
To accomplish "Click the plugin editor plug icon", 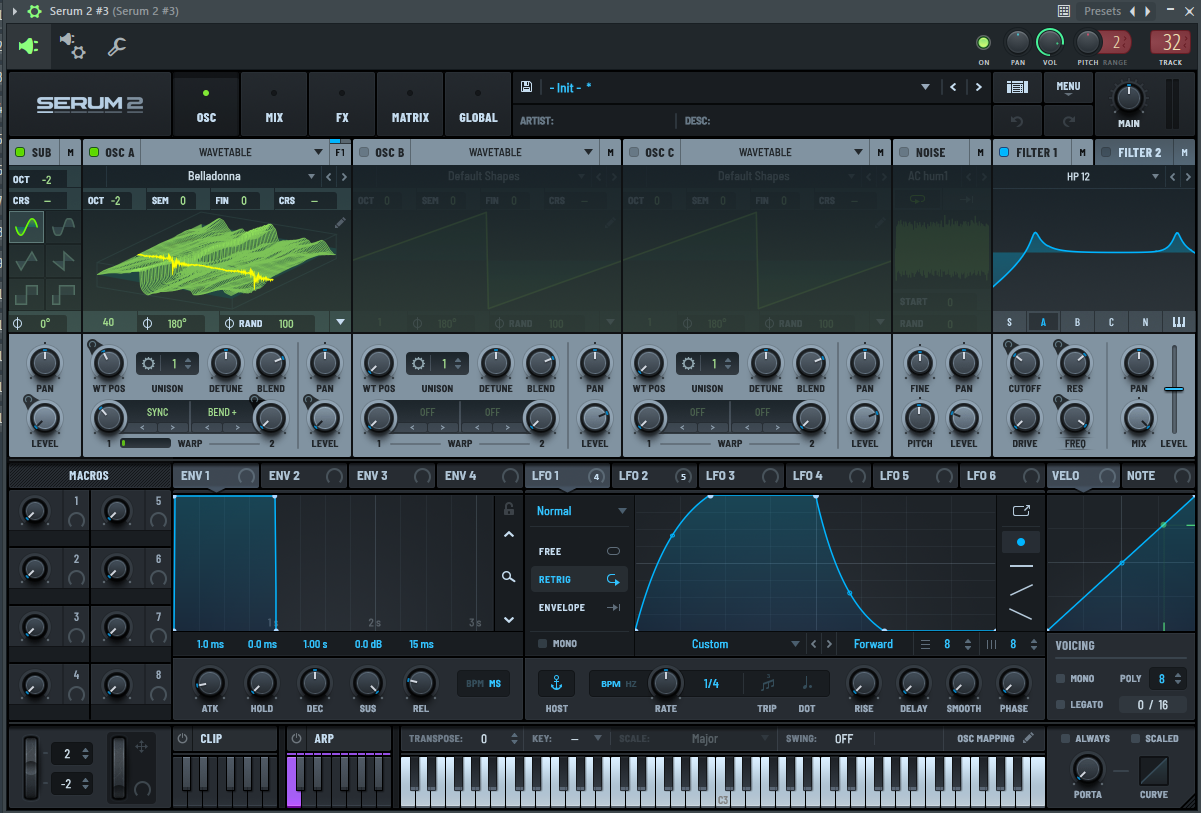I will [x=28, y=46].
